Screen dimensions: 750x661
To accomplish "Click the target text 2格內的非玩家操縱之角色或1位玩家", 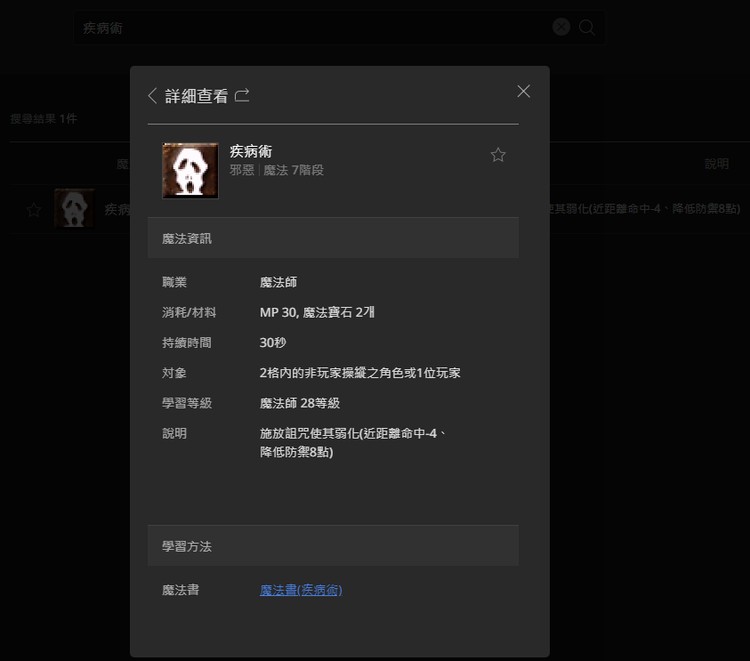I will (360, 373).
